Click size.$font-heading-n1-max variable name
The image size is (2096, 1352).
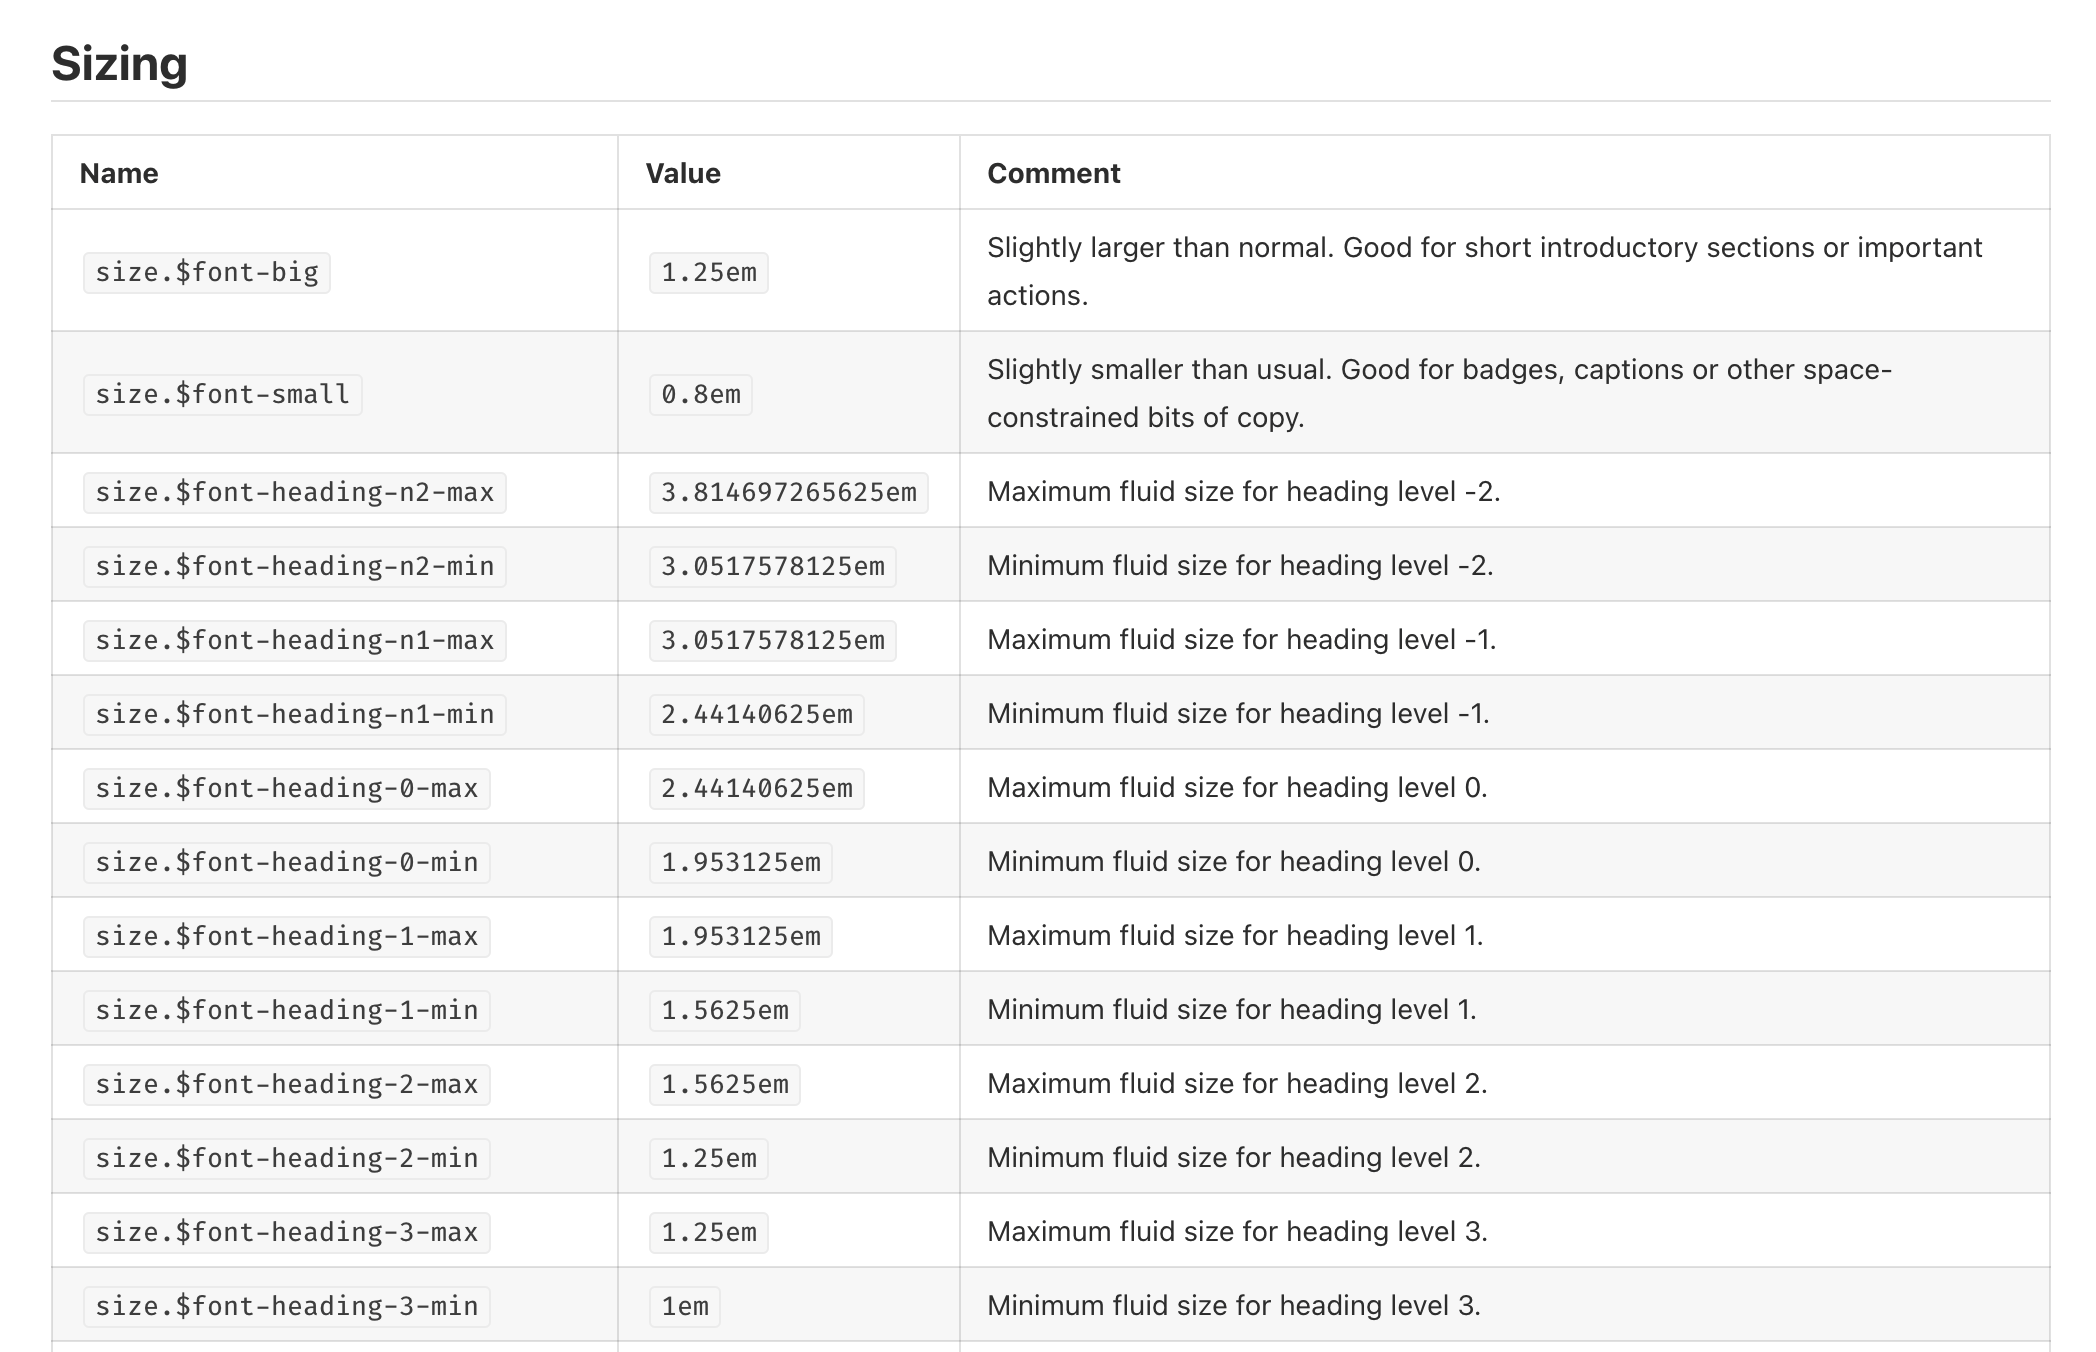294,640
